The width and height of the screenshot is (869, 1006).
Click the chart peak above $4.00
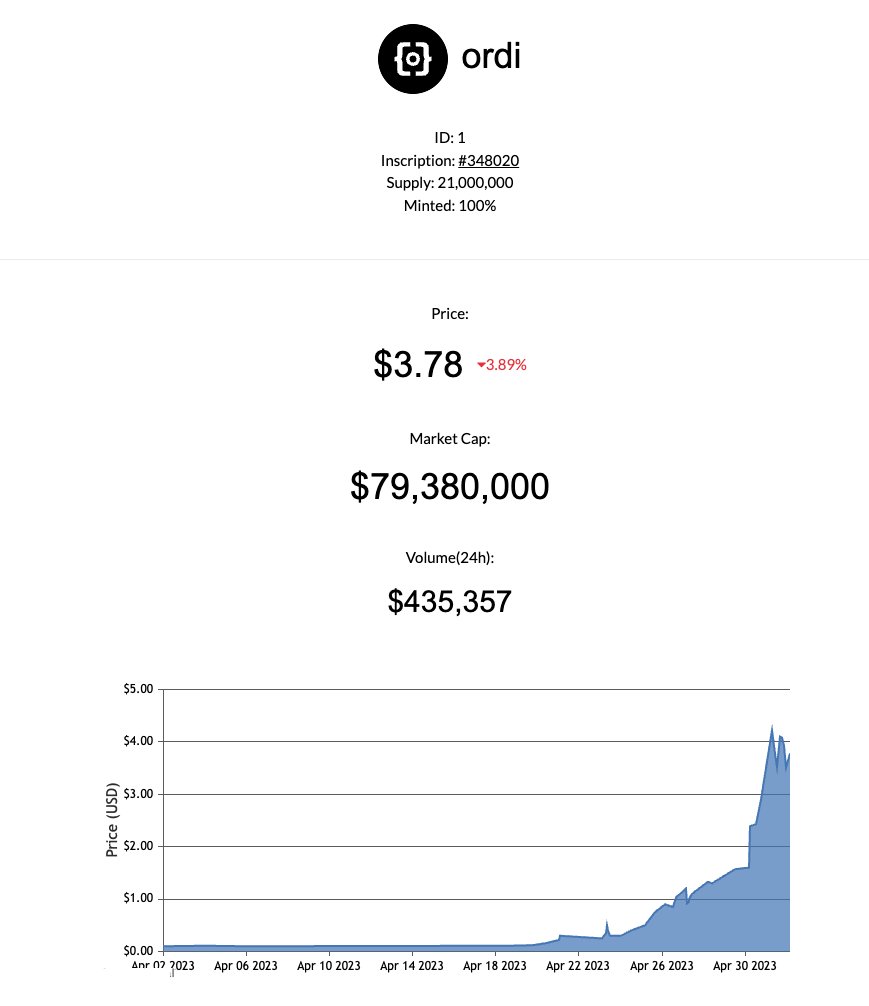tap(772, 727)
